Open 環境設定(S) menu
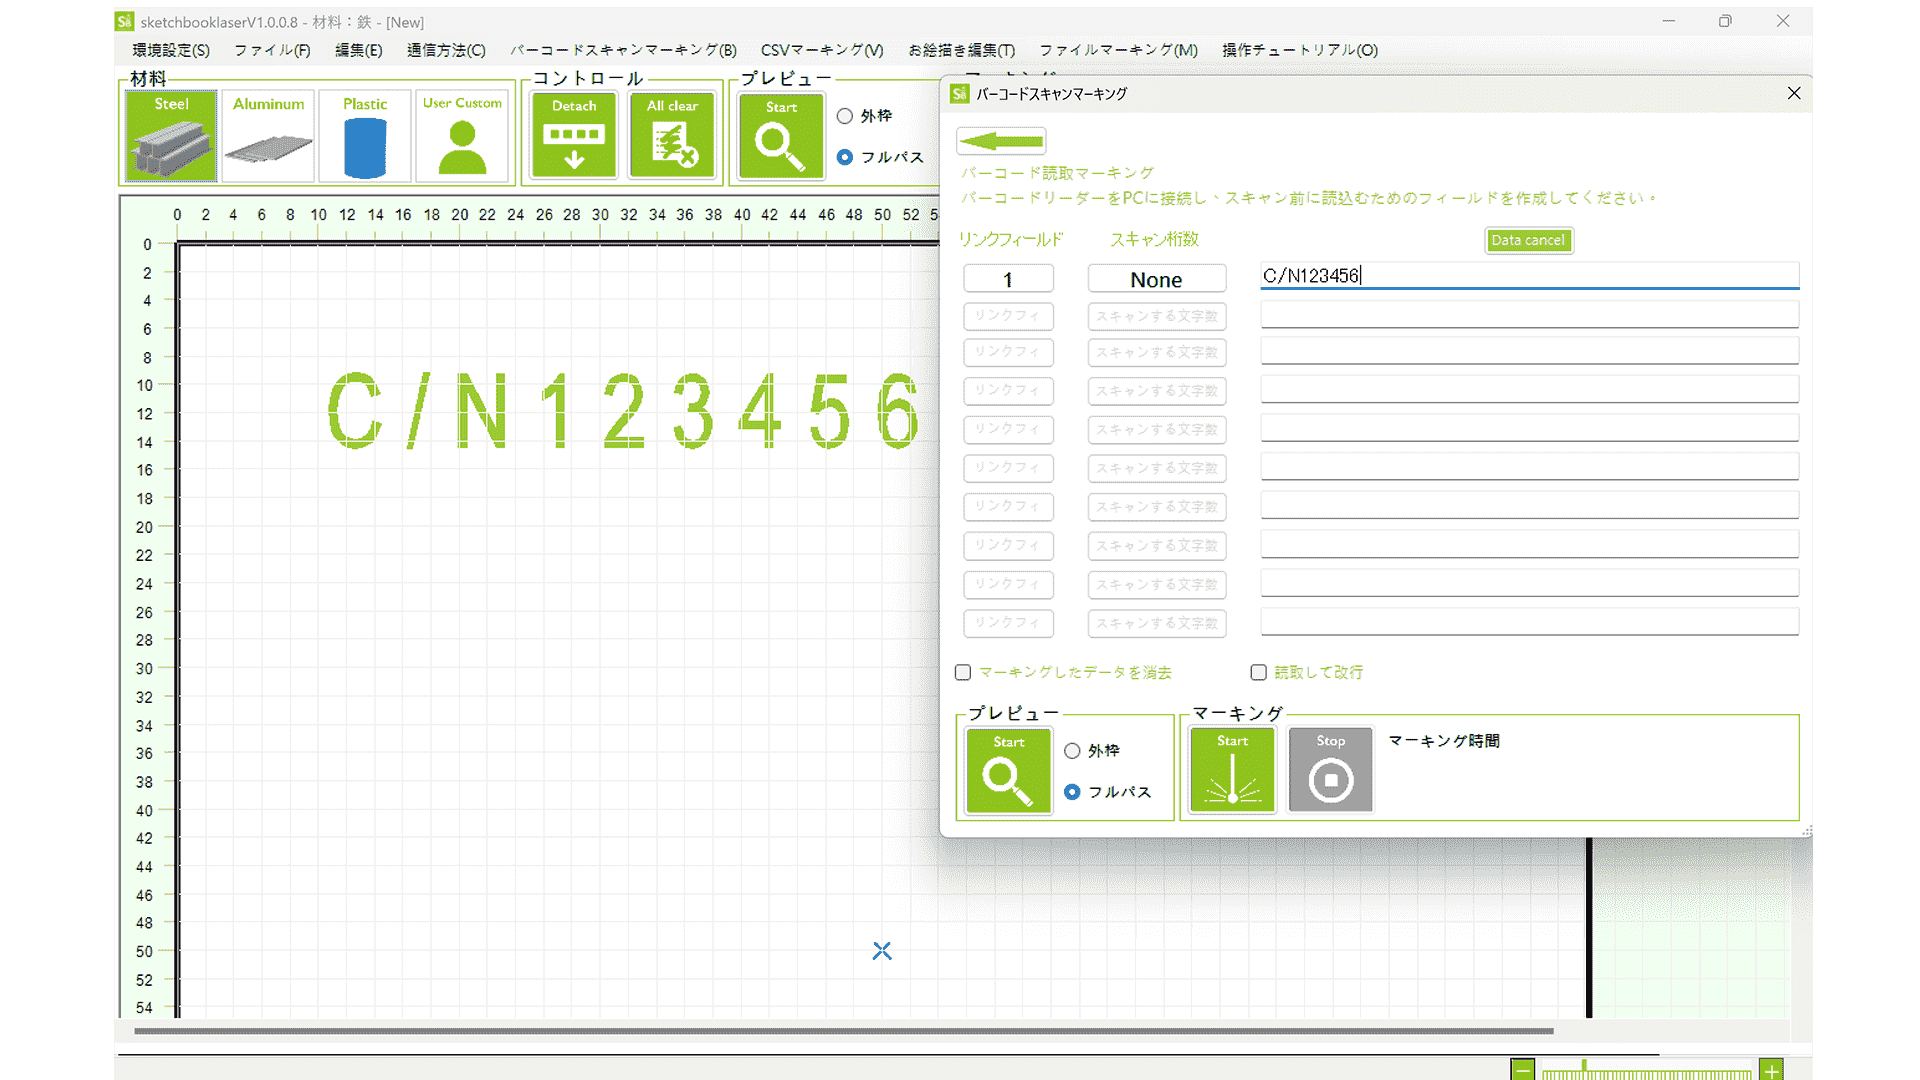1920x1080 pixels. [171, 50]
